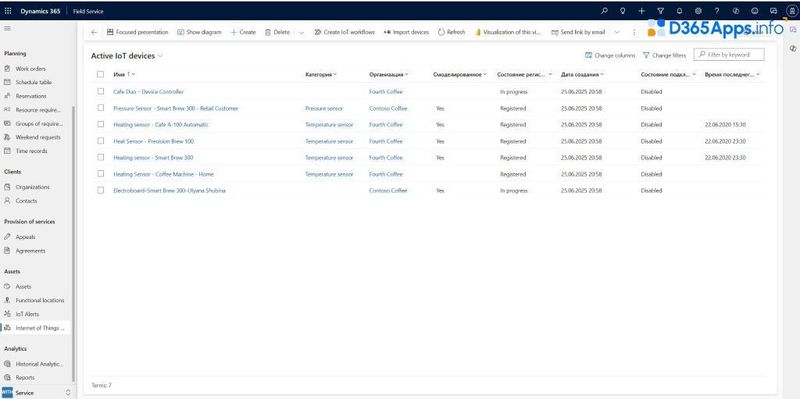Open Pressure sensor category link

(x=324, y=109)
